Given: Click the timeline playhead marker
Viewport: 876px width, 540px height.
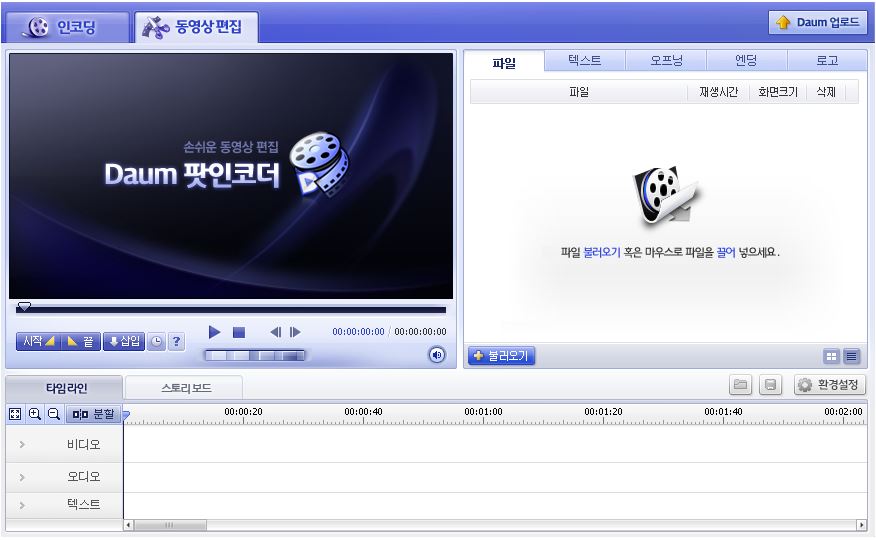Looking at the screenshot, I should click(126, 415).
